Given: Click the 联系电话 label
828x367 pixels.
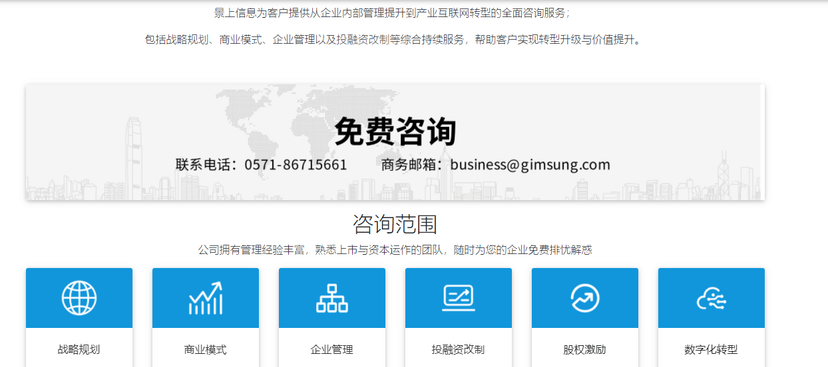Looking at the screenshot, I should point(206,165).
